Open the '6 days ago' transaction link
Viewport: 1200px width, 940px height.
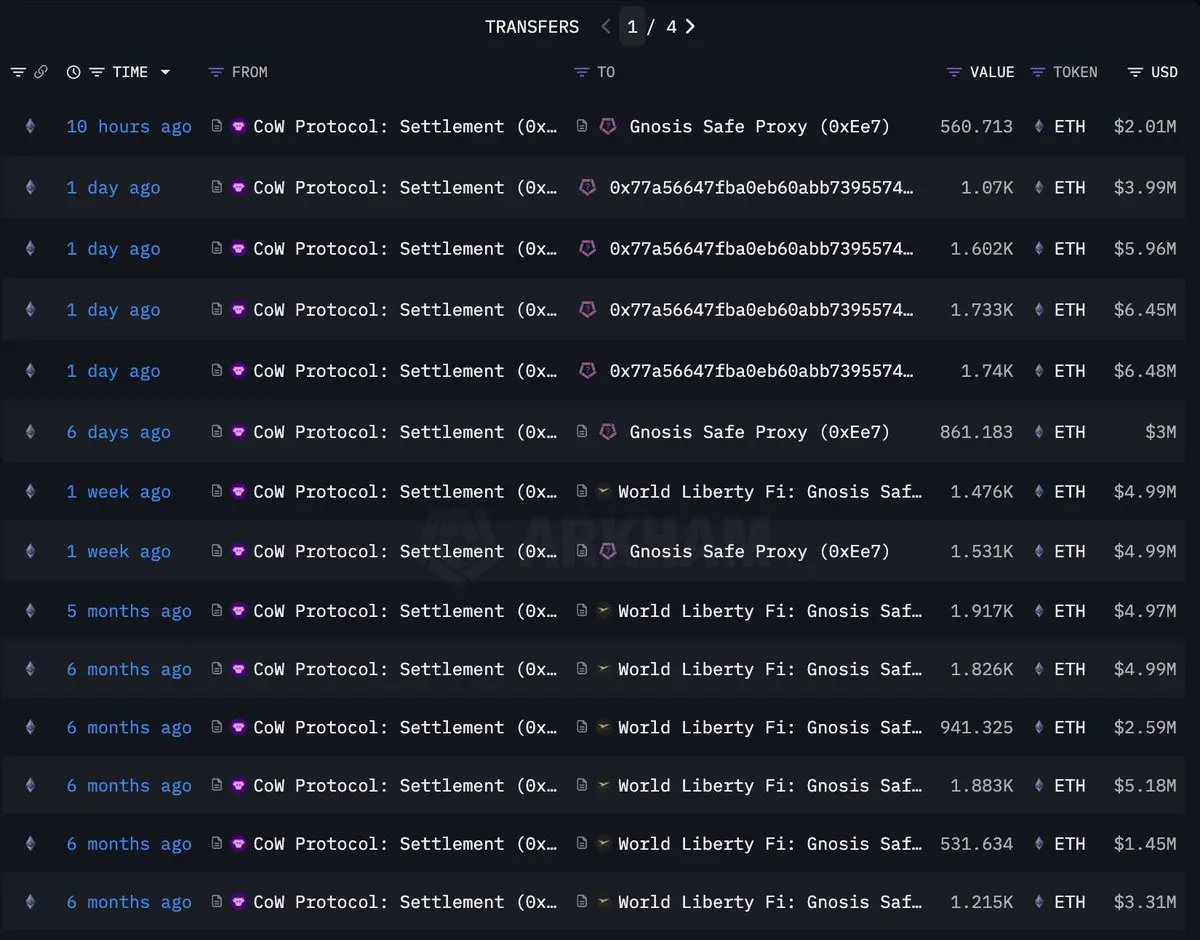119,432
